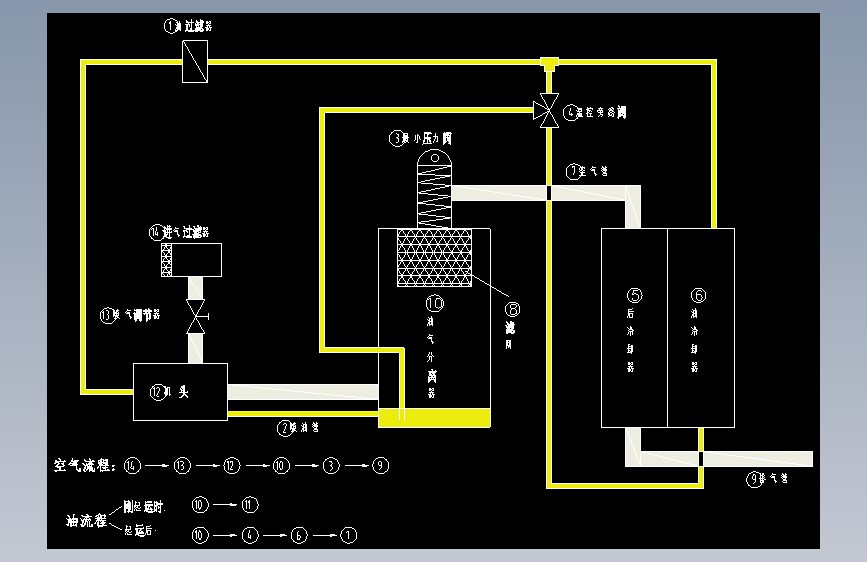867x562 pixels.
Task: Click the intake air filter box symbol
Action: [x=191, y=260]
